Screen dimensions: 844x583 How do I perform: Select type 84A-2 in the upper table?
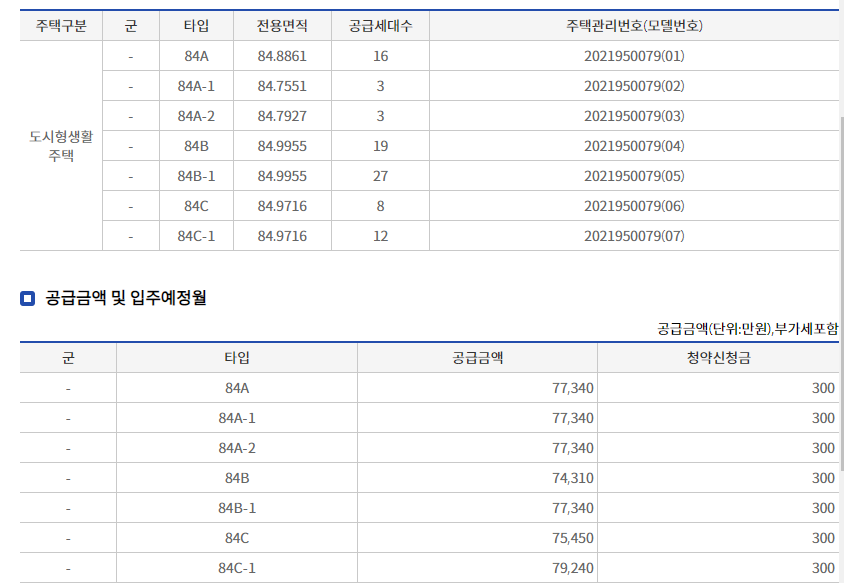pos(196,116)
